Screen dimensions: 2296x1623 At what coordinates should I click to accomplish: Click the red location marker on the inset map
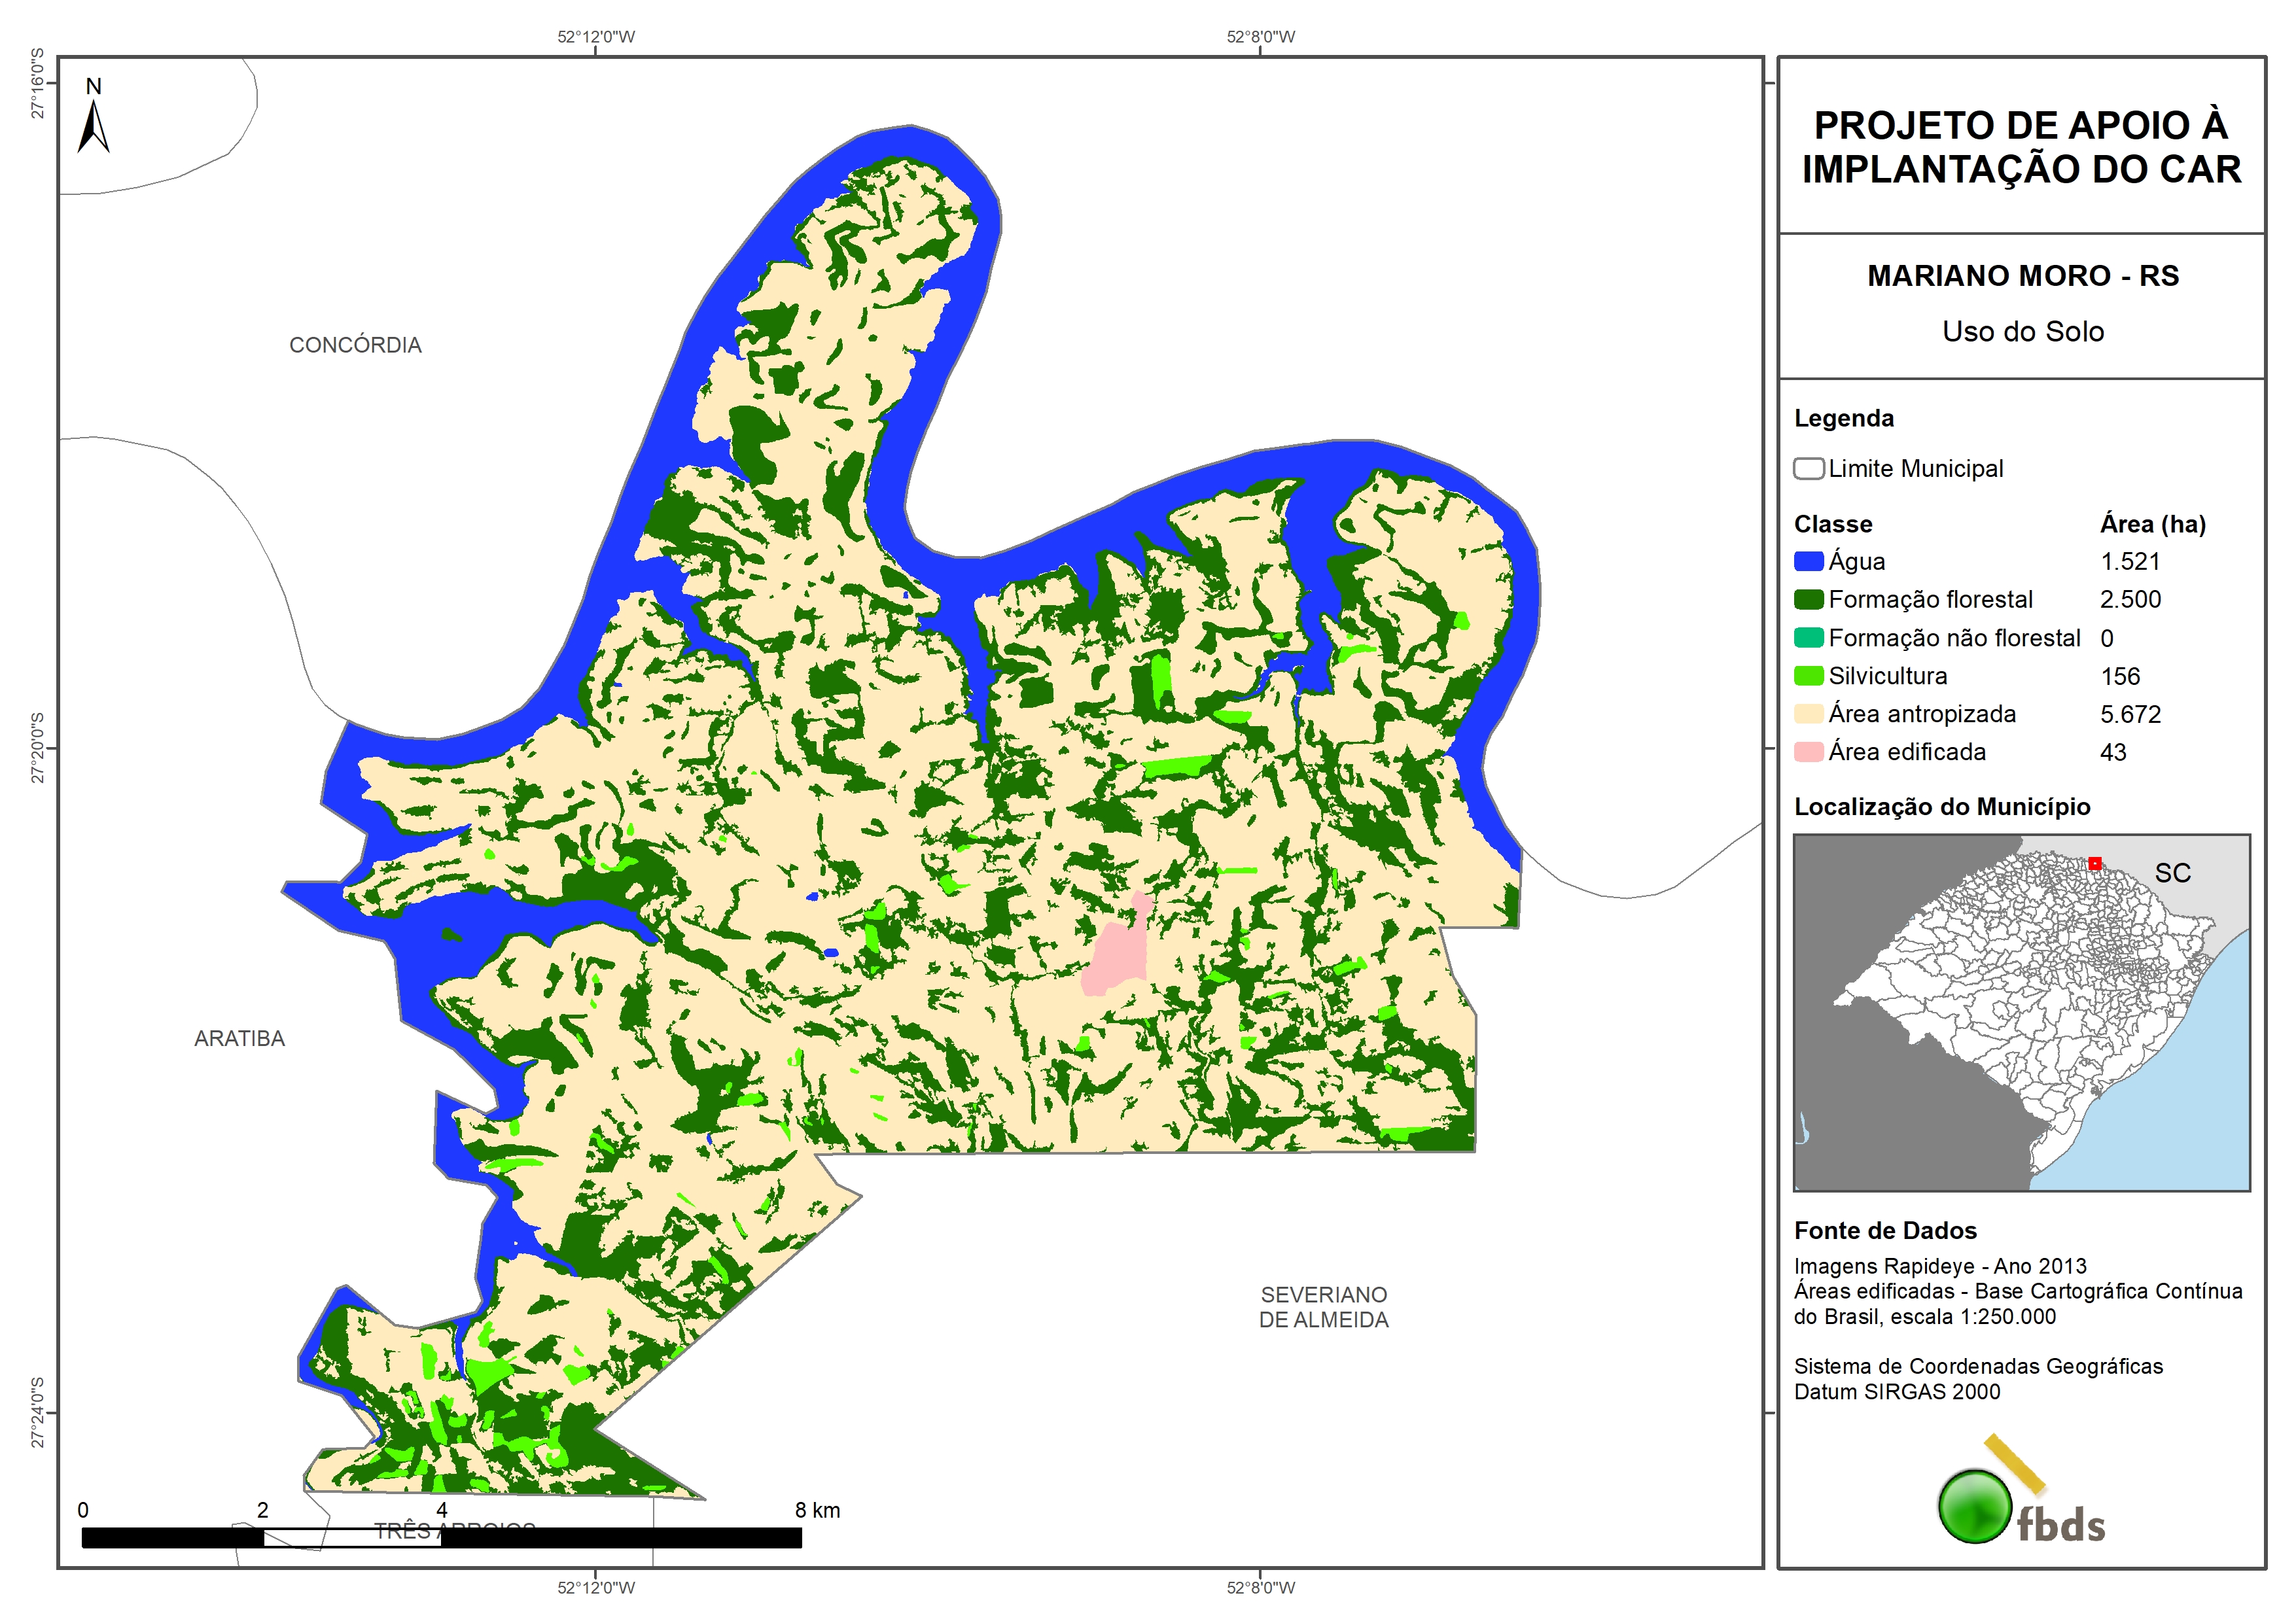[2094, 863]
